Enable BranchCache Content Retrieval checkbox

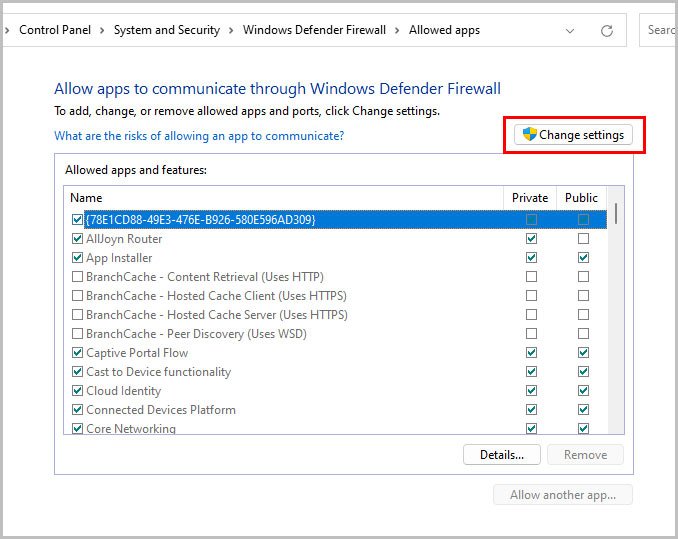click(x=77, y=277)
